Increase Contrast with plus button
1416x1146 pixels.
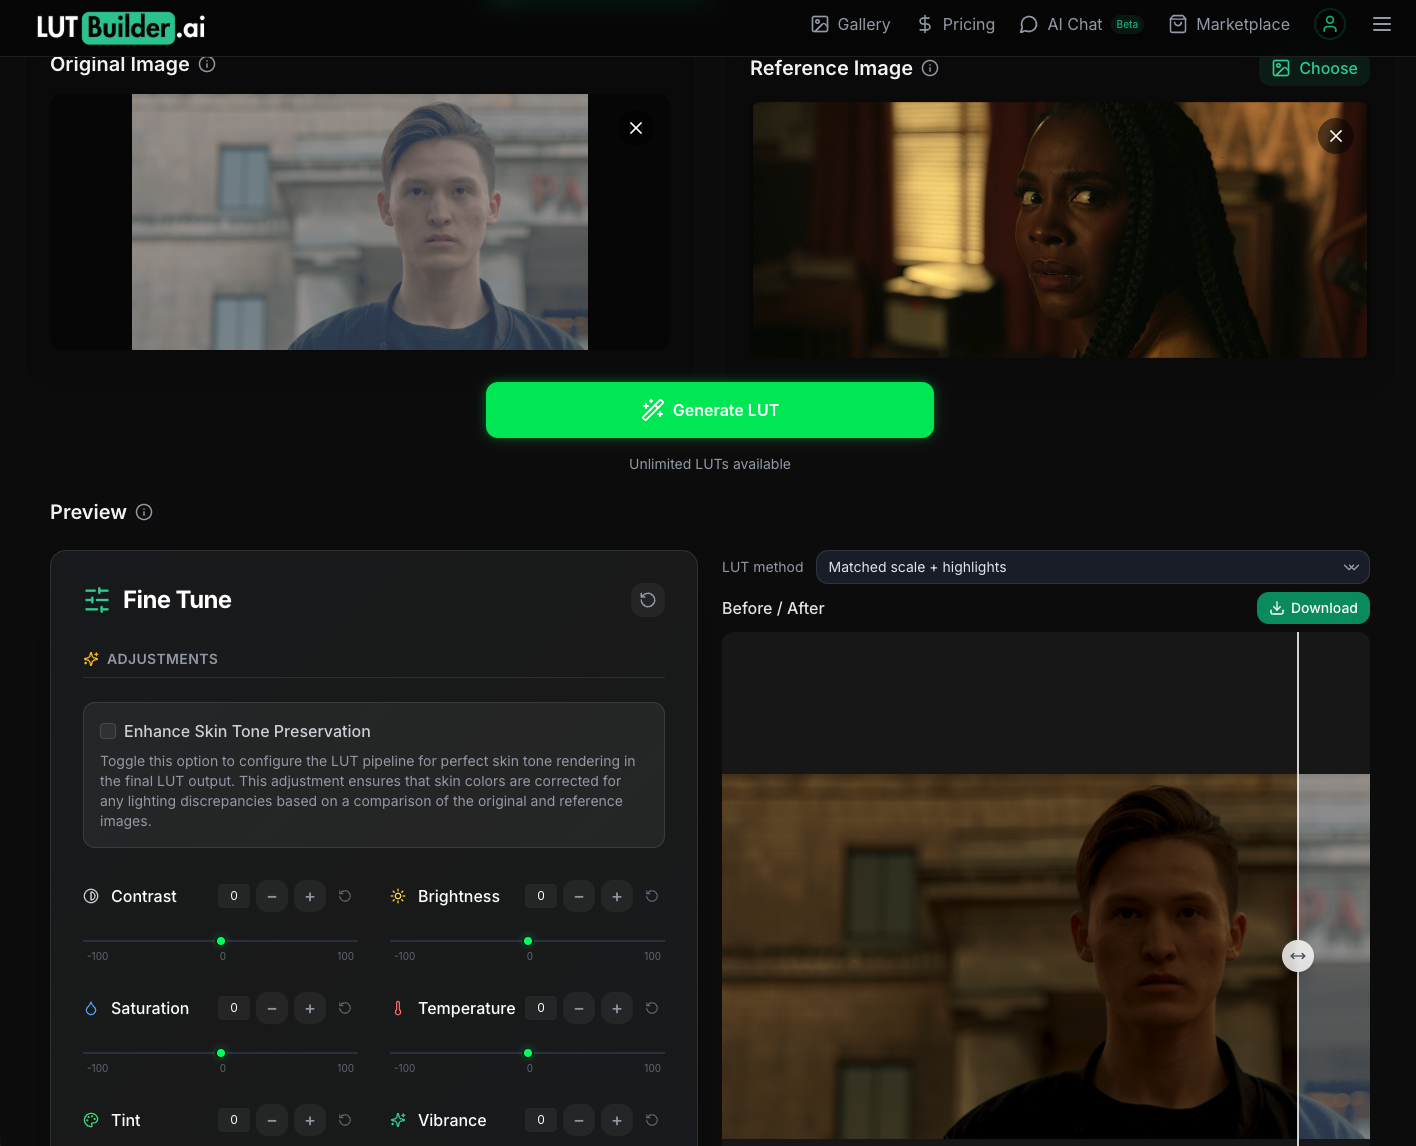[310, 896]
